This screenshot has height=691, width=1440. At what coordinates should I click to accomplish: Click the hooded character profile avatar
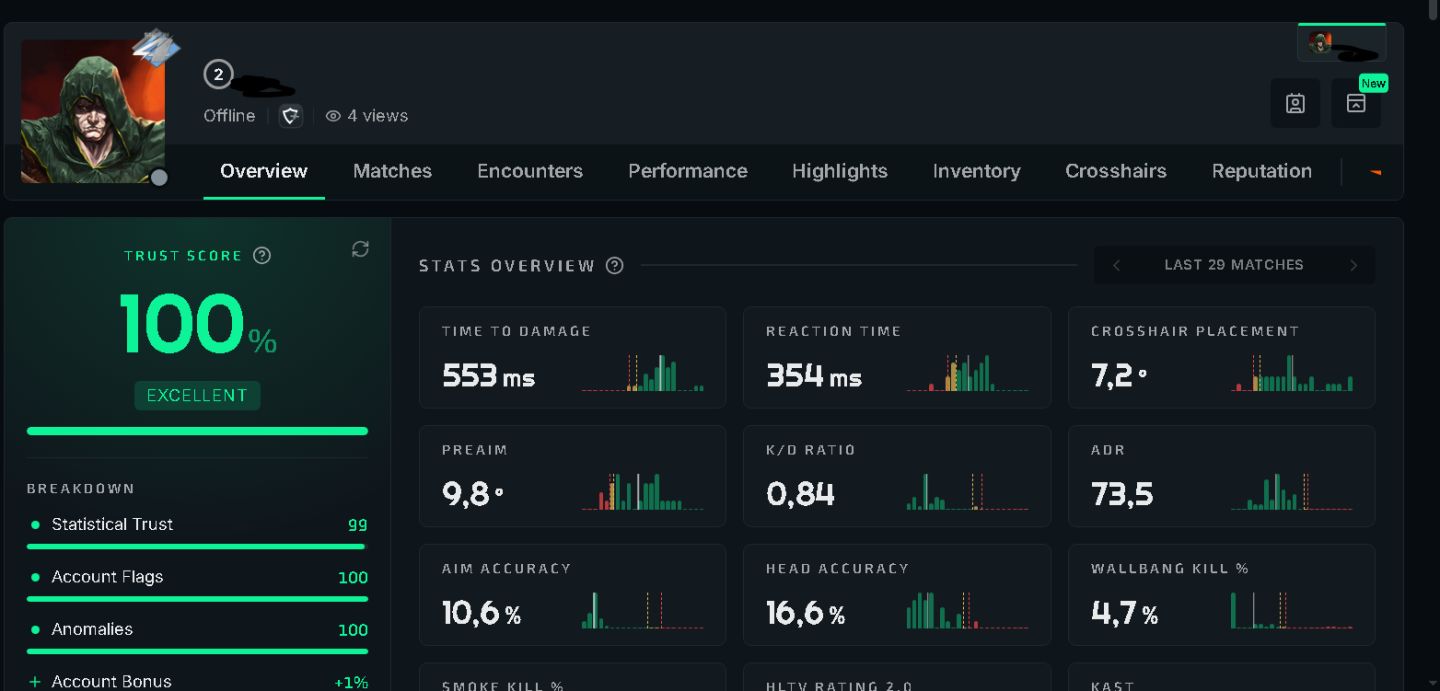point(93,111)
